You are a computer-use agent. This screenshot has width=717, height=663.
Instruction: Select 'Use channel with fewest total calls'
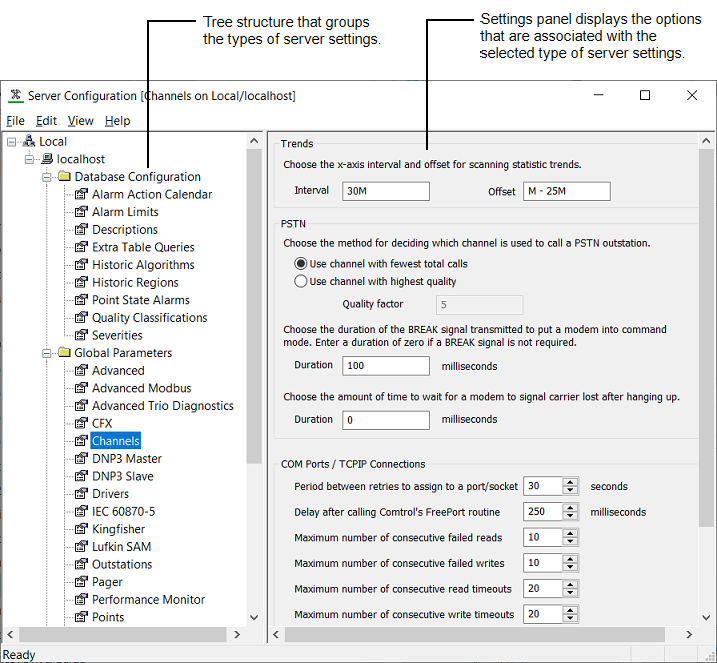click(301, 264)
